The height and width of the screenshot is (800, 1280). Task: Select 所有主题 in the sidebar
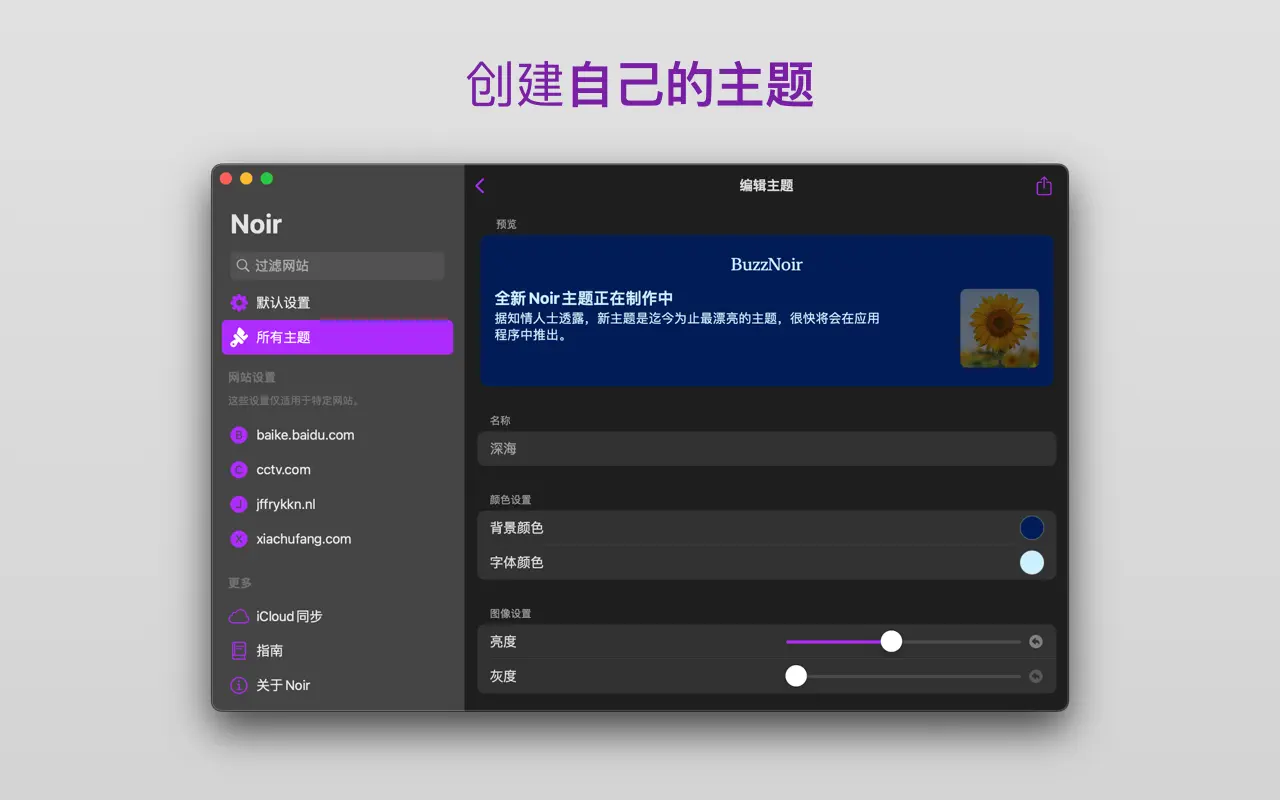tap(337, 337)
